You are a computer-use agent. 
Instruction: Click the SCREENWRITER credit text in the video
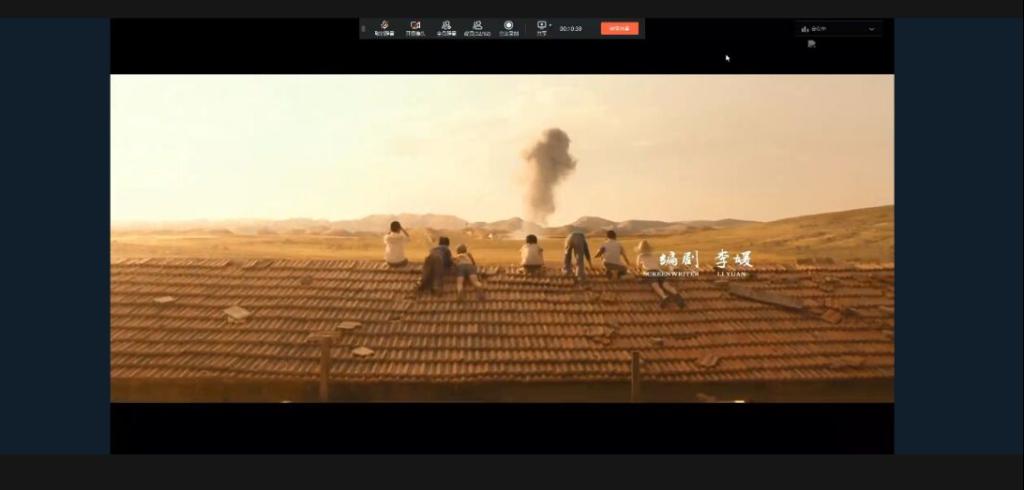[672, 272]
